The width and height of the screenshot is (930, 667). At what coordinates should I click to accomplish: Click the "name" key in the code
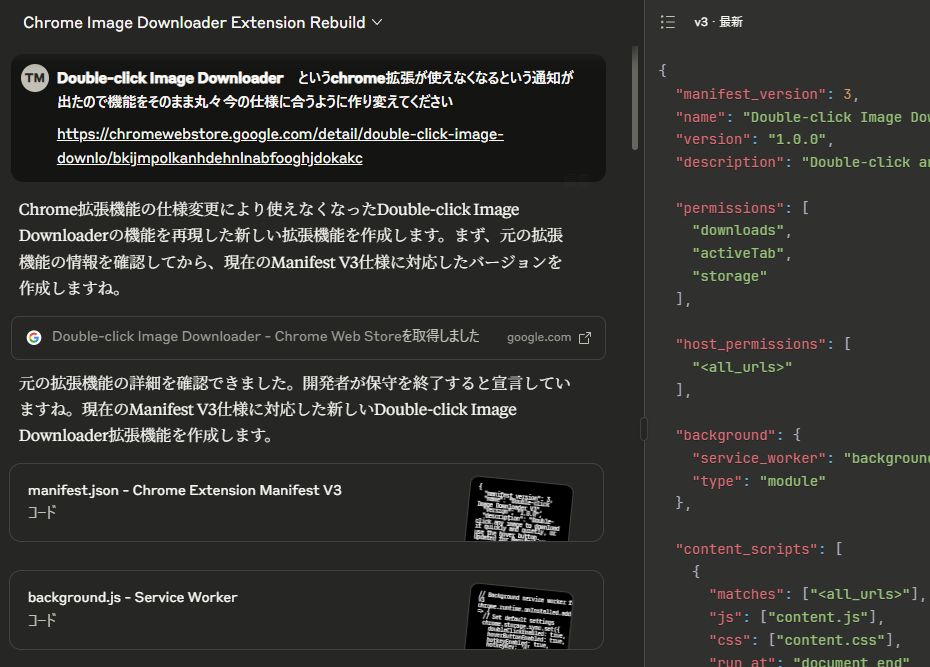pos(700,117)
